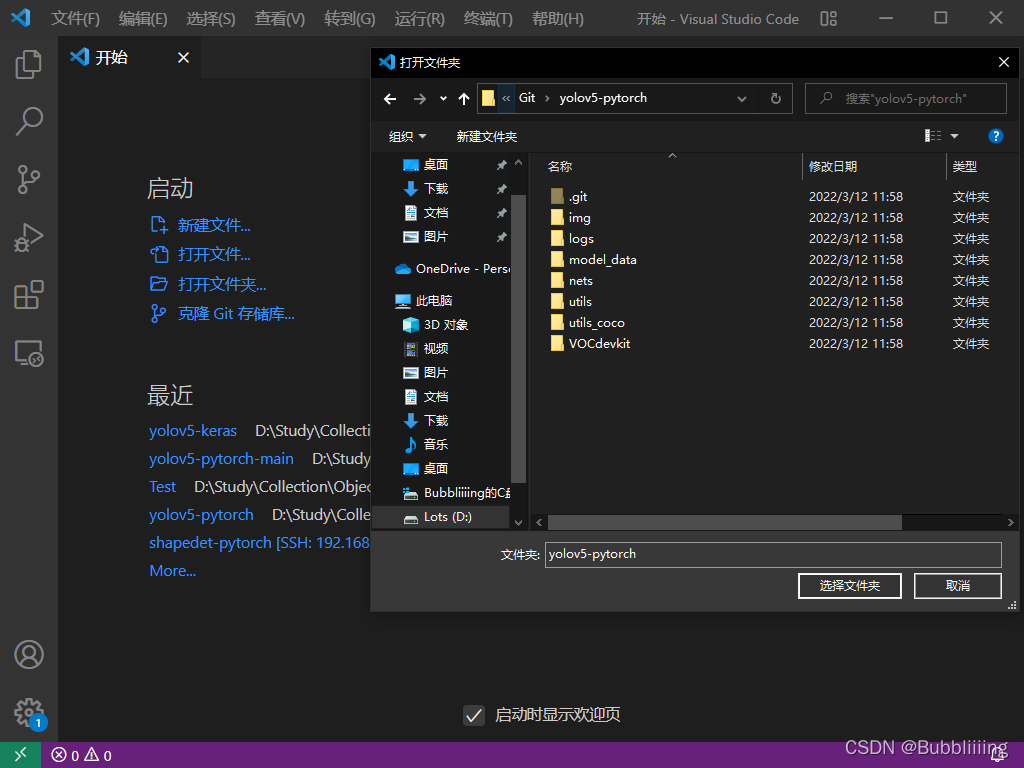This screenshot has height=768, width=1024.
Task: Open view options dropdown arrow
Action: click(x=954, y=136)
